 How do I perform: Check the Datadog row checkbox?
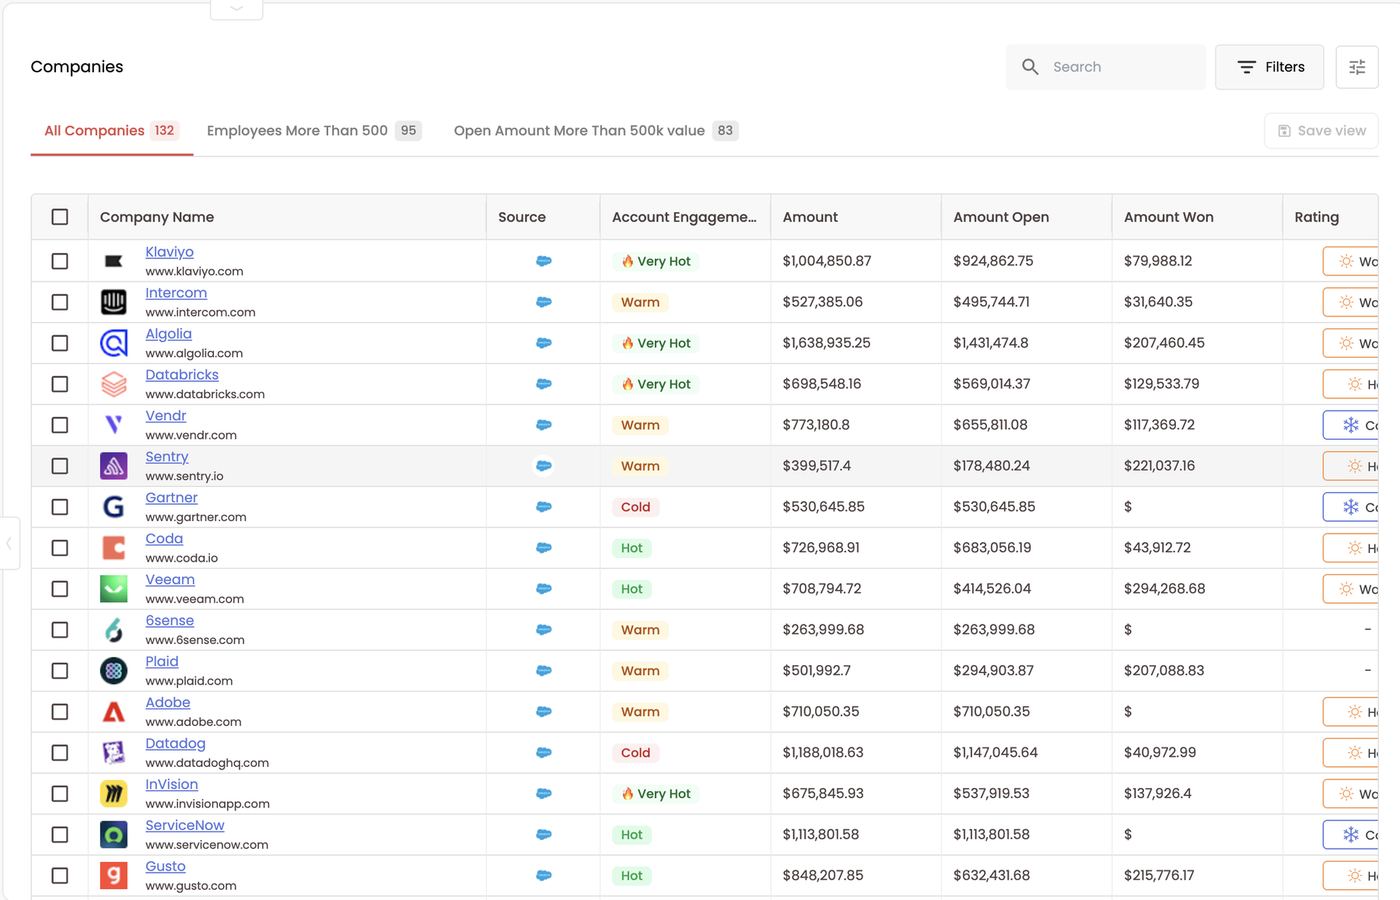coord(60,753)
